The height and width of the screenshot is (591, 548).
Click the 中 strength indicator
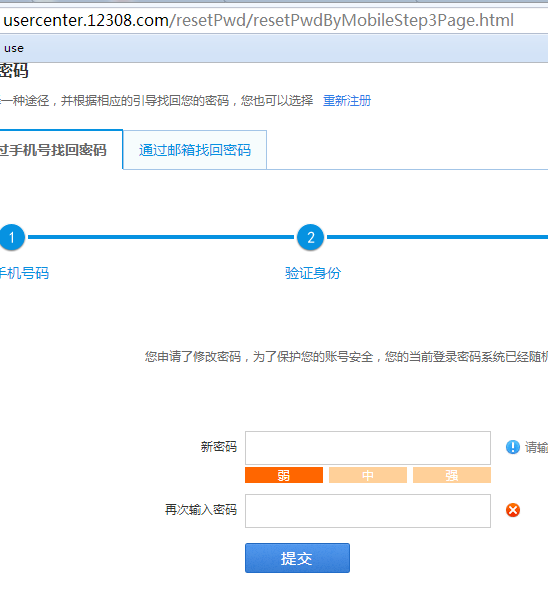pos(368,475)
